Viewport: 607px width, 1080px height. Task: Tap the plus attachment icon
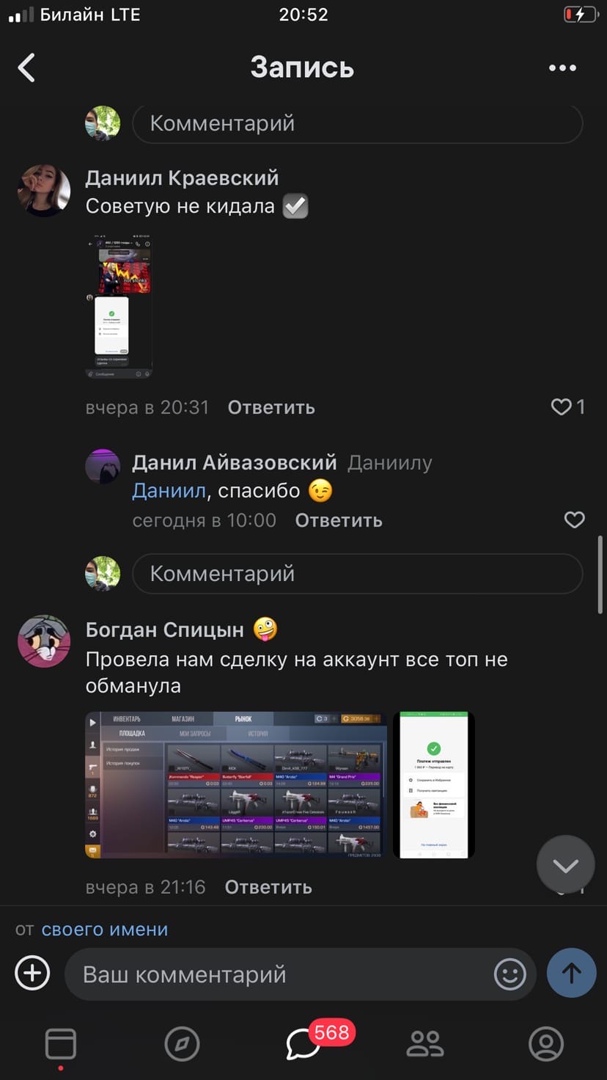pyautogui.click(x=32, y=973)
